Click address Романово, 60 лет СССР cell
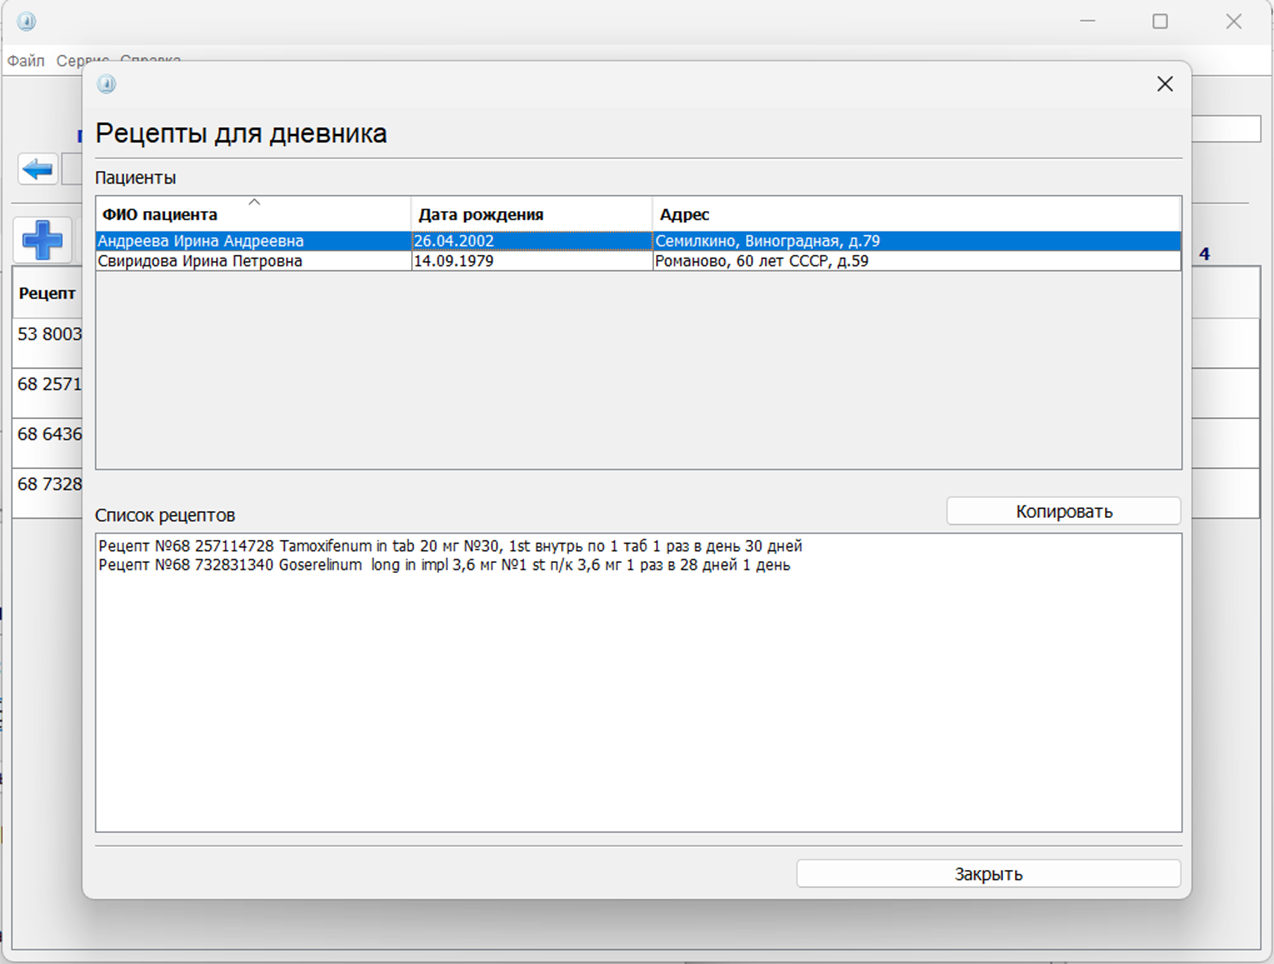This screenshot has height=964, width=1274. [762, 261]
